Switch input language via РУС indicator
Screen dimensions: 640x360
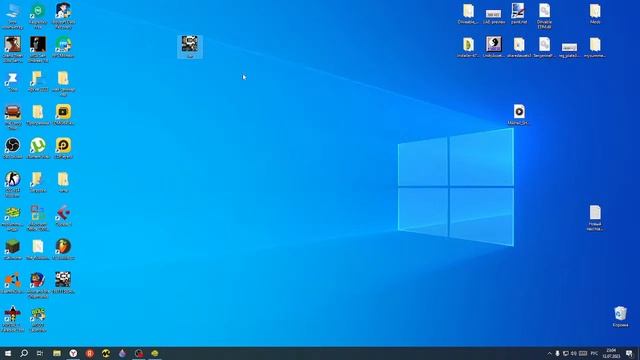[x=594, y=353]
